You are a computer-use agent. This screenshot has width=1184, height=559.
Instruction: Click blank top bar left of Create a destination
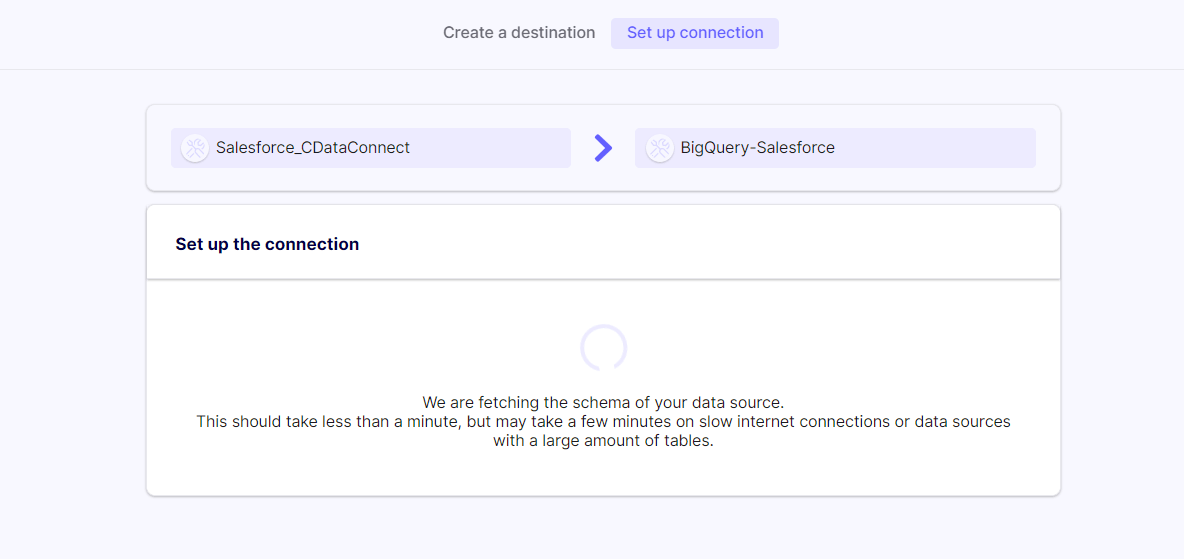200,33
